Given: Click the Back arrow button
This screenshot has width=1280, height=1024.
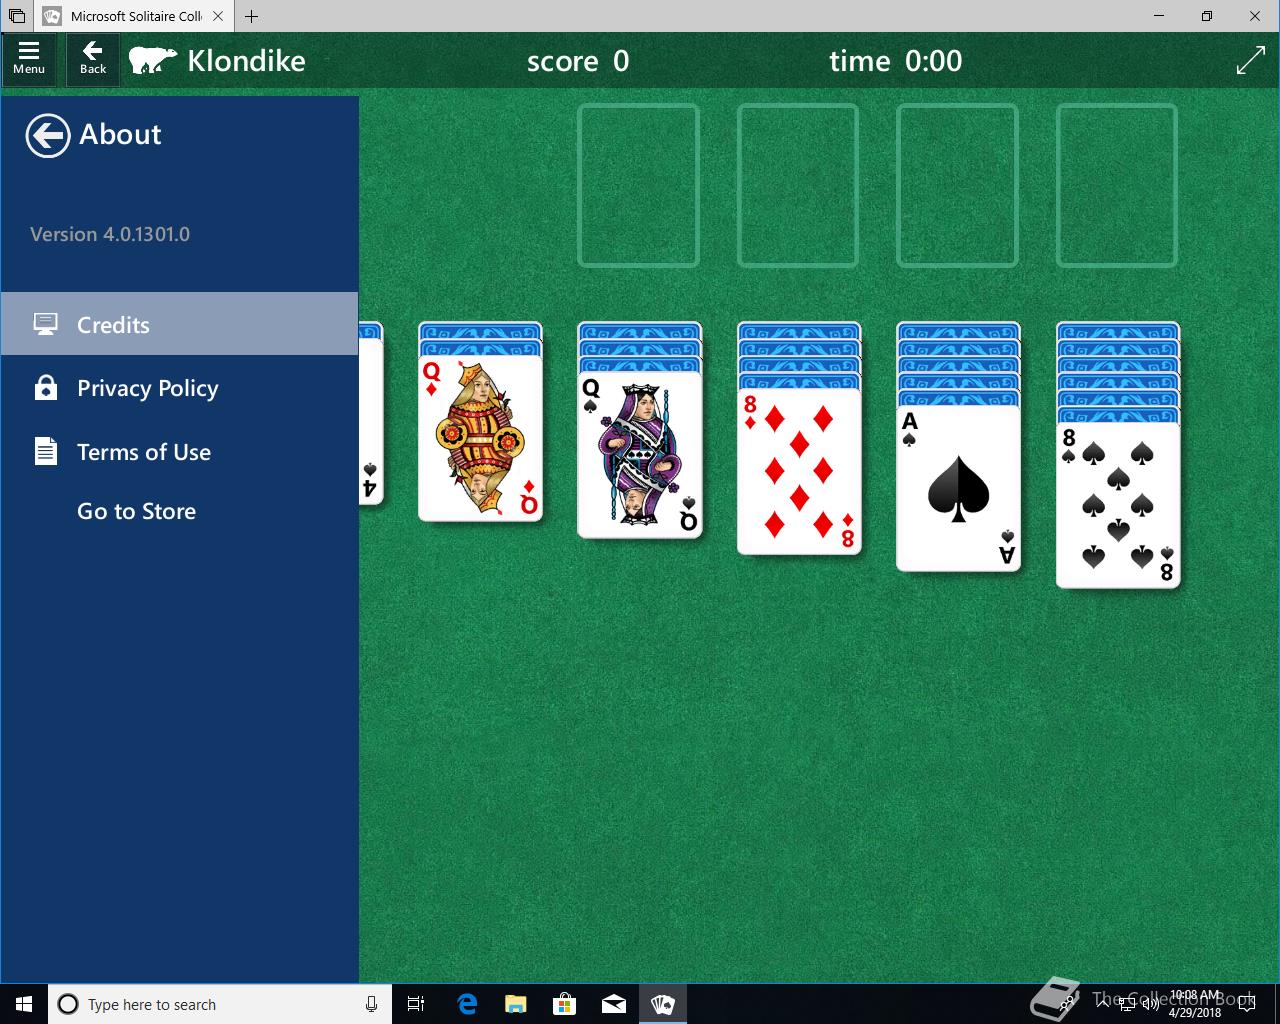Looking at the screenshot, I should 93,59.
